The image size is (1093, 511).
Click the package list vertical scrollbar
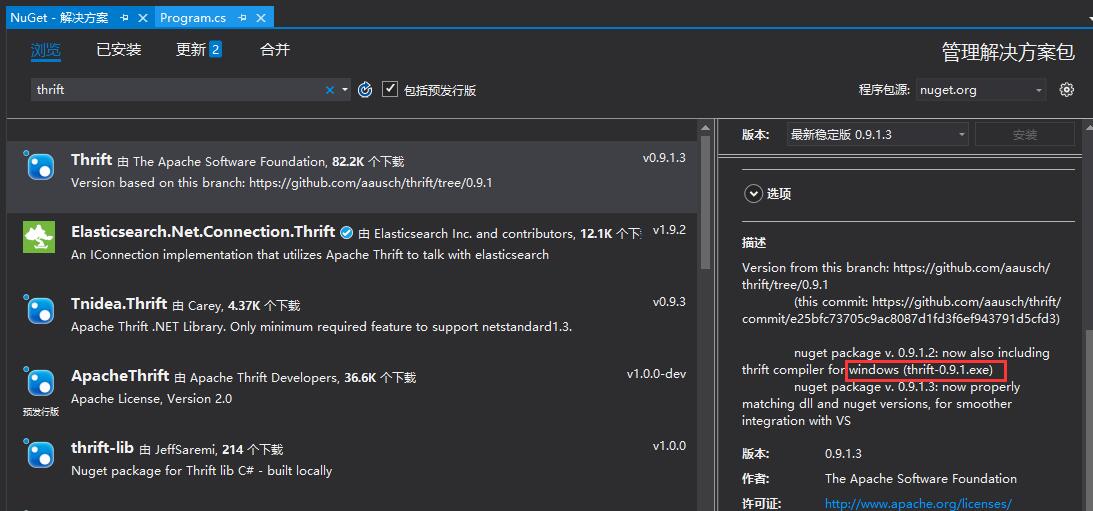point(705,202)
